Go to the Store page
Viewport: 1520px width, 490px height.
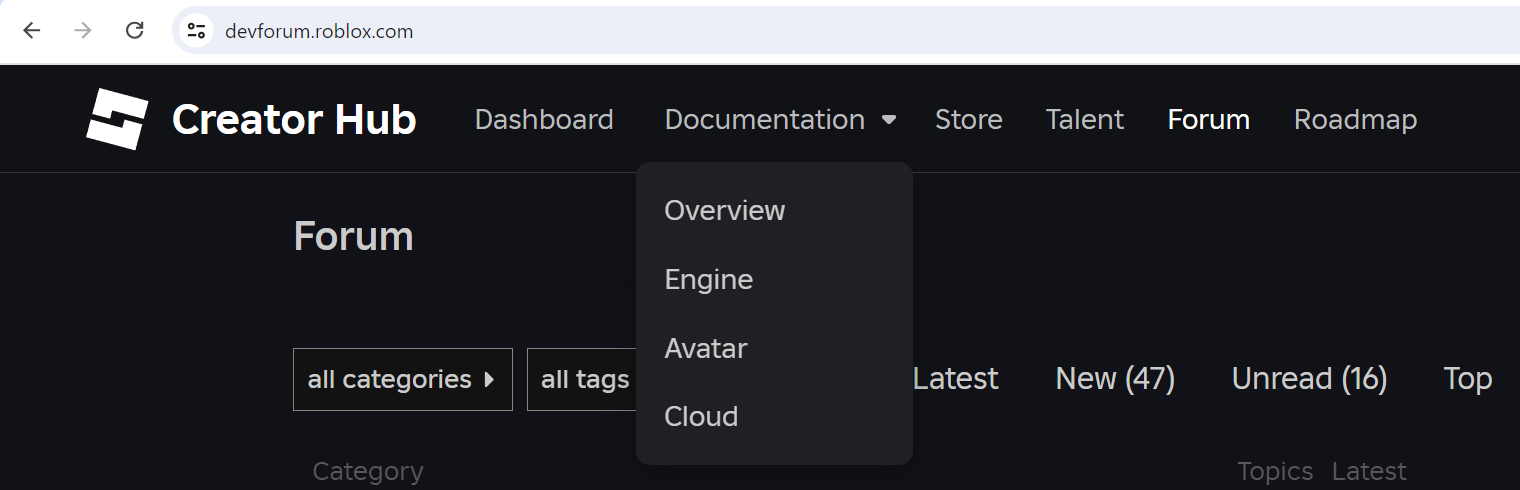[968, 120]
